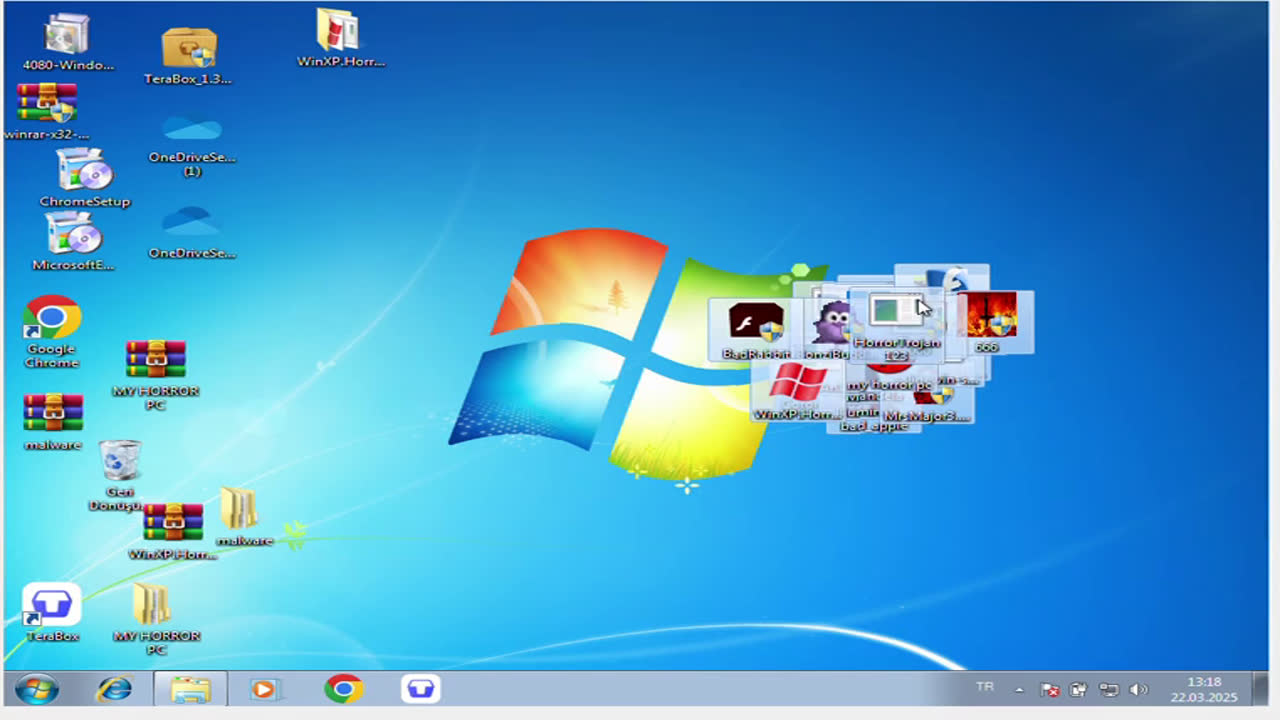Select the Recycle Bin (Geri Dönüşüm) icon
The width and height of the screenshot is (1280, 720).
(120, 463)
